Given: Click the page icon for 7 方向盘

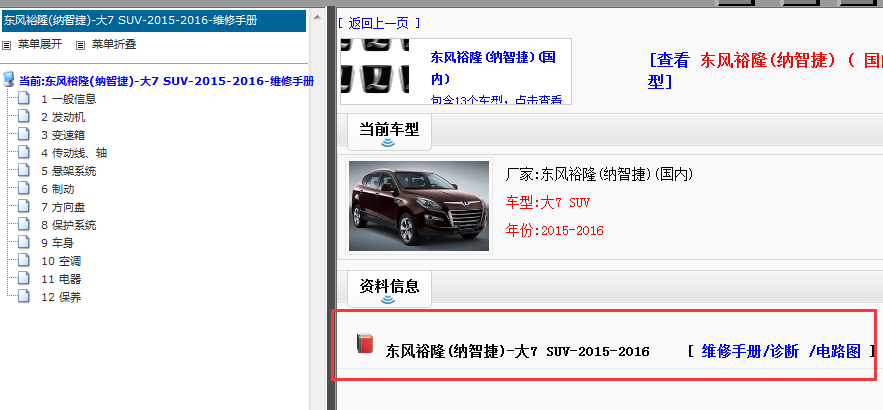Looking at the screenshot, I should click(x=23, y=207).
